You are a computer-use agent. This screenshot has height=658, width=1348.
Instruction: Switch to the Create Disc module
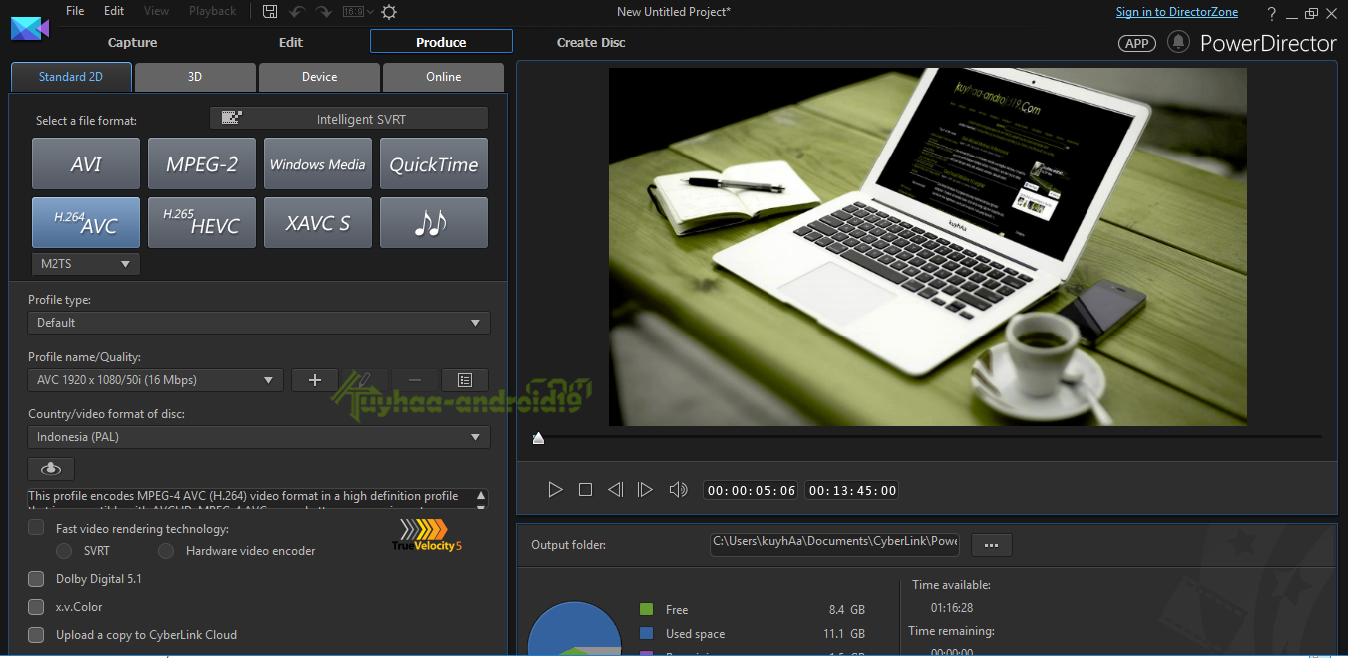coord(591,42)
